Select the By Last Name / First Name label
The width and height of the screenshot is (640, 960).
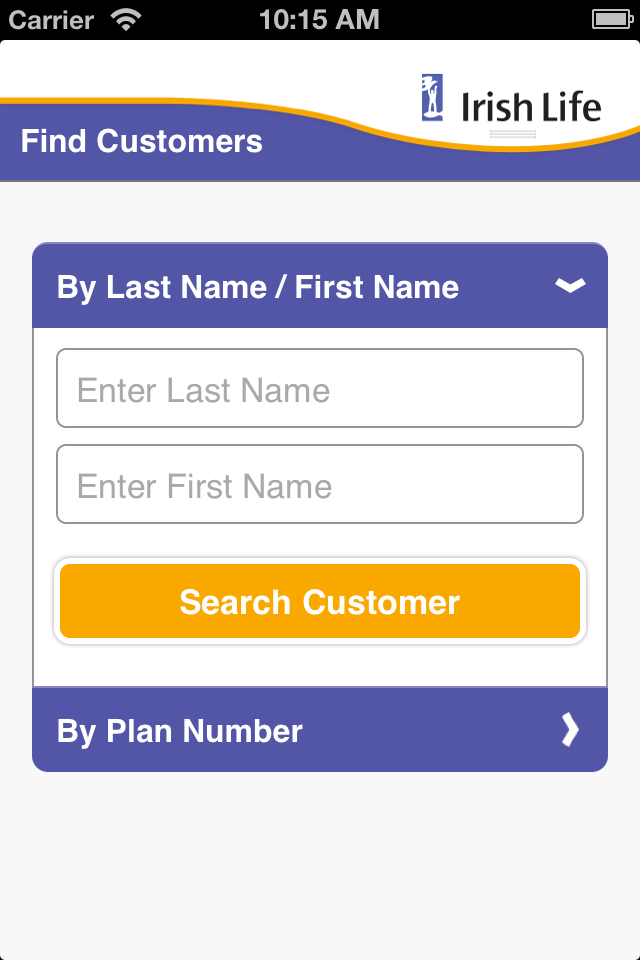click(x=258, y=287)
